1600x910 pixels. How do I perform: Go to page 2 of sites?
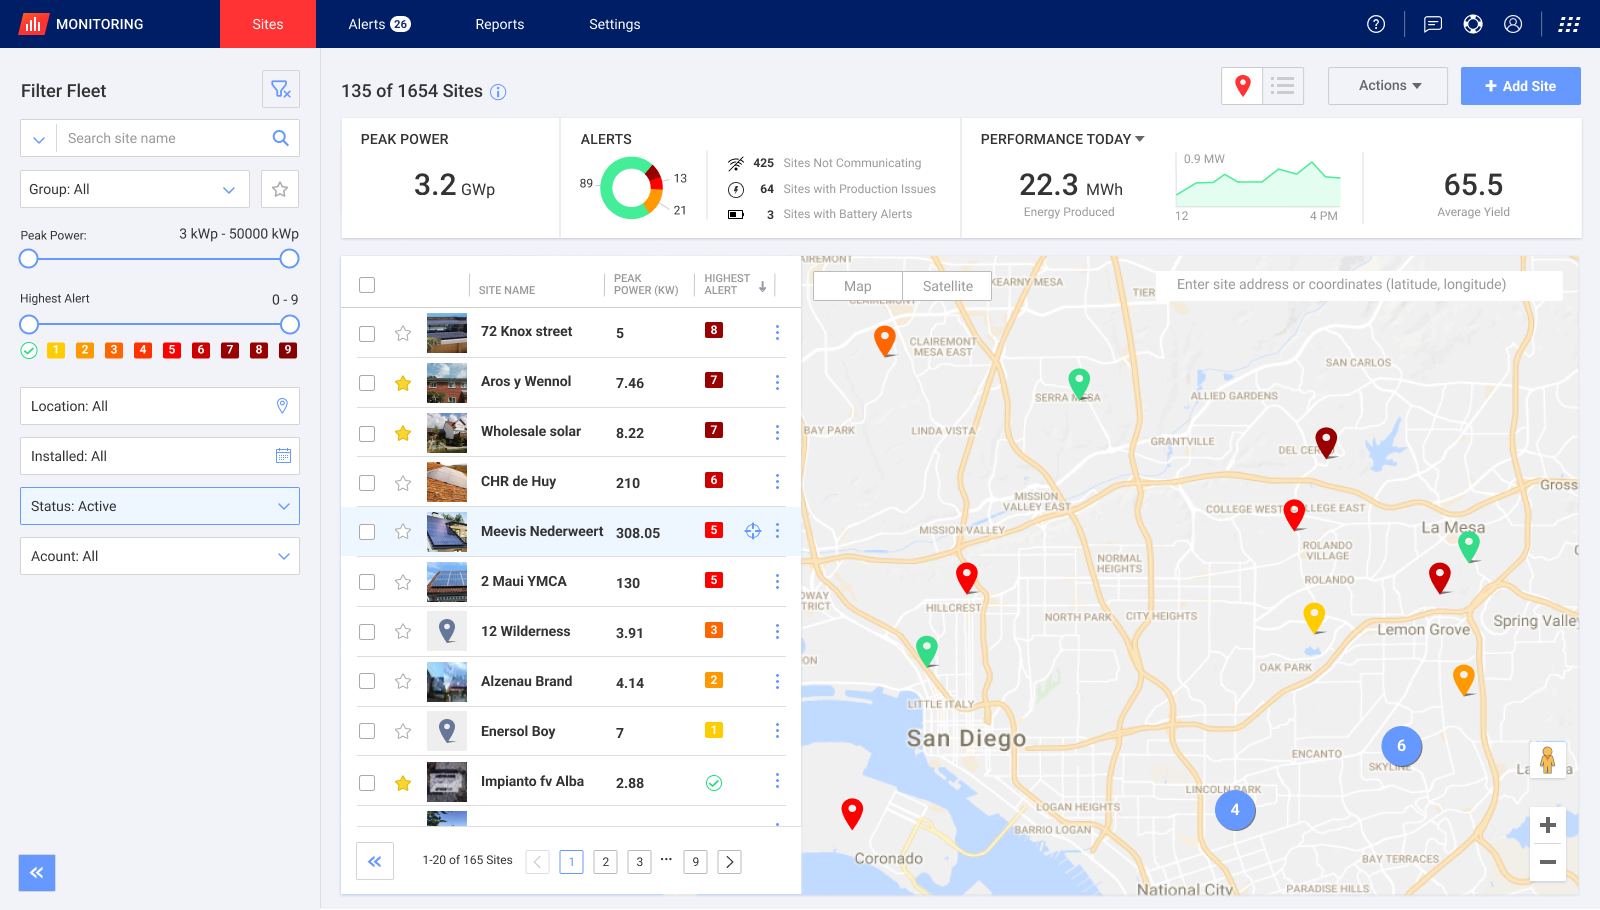pos(605,862)
